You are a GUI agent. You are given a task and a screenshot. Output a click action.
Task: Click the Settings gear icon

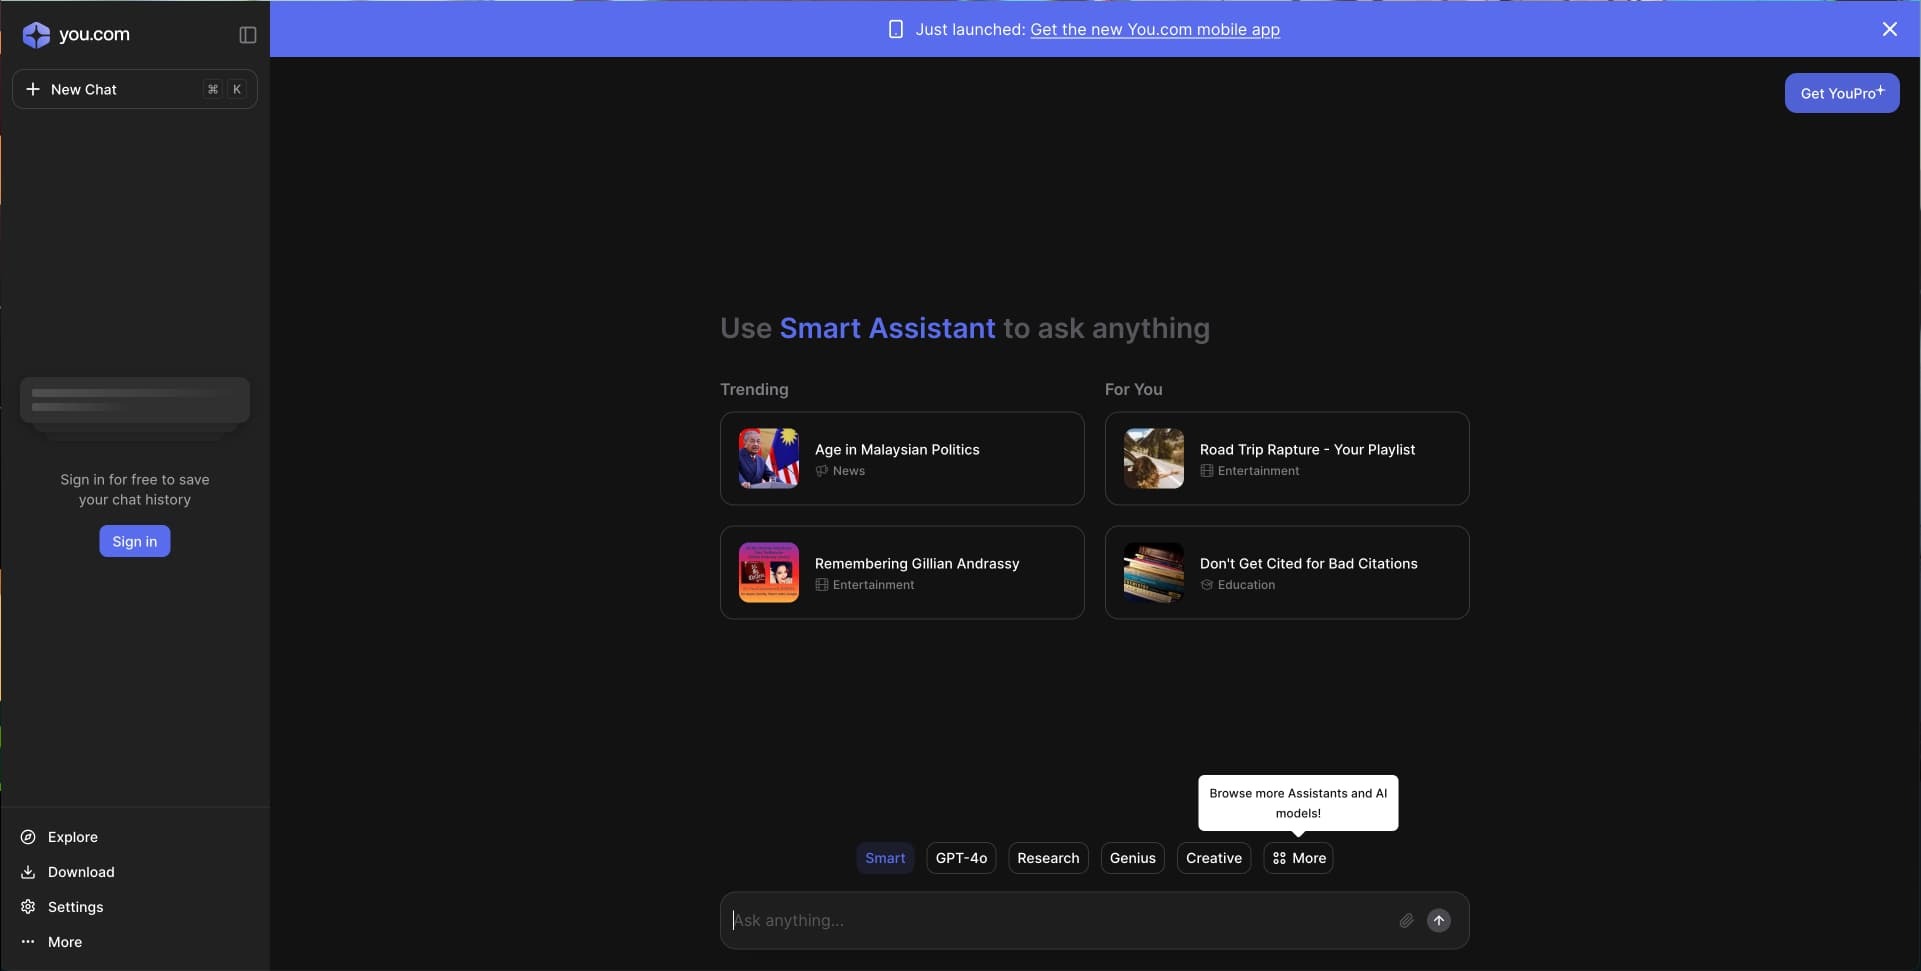coord(28,907)
